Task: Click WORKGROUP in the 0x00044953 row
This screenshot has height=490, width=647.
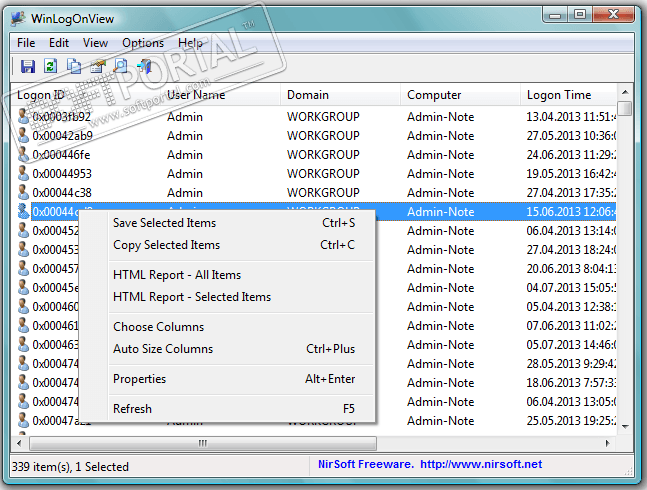Action: pos(323,174)
